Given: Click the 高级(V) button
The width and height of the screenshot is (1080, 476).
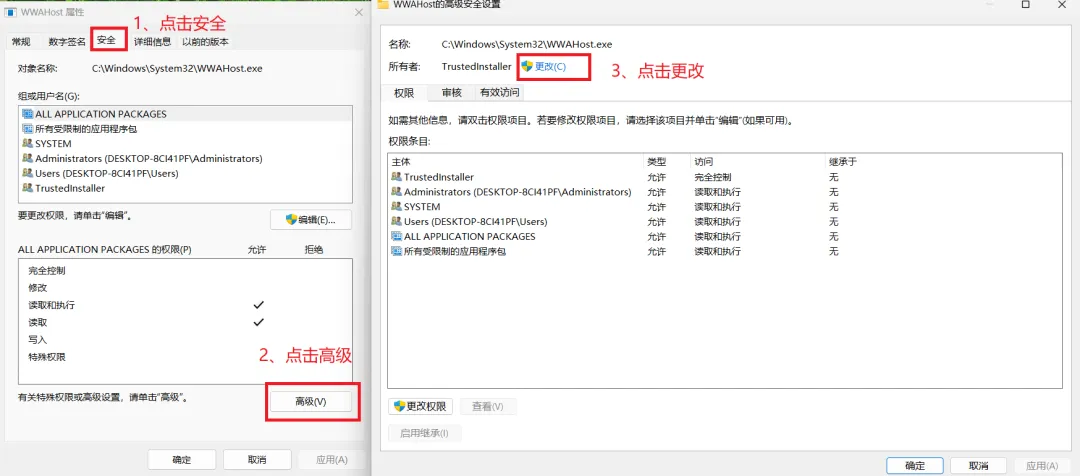Looking at the screenshot, I should point(311,402).
